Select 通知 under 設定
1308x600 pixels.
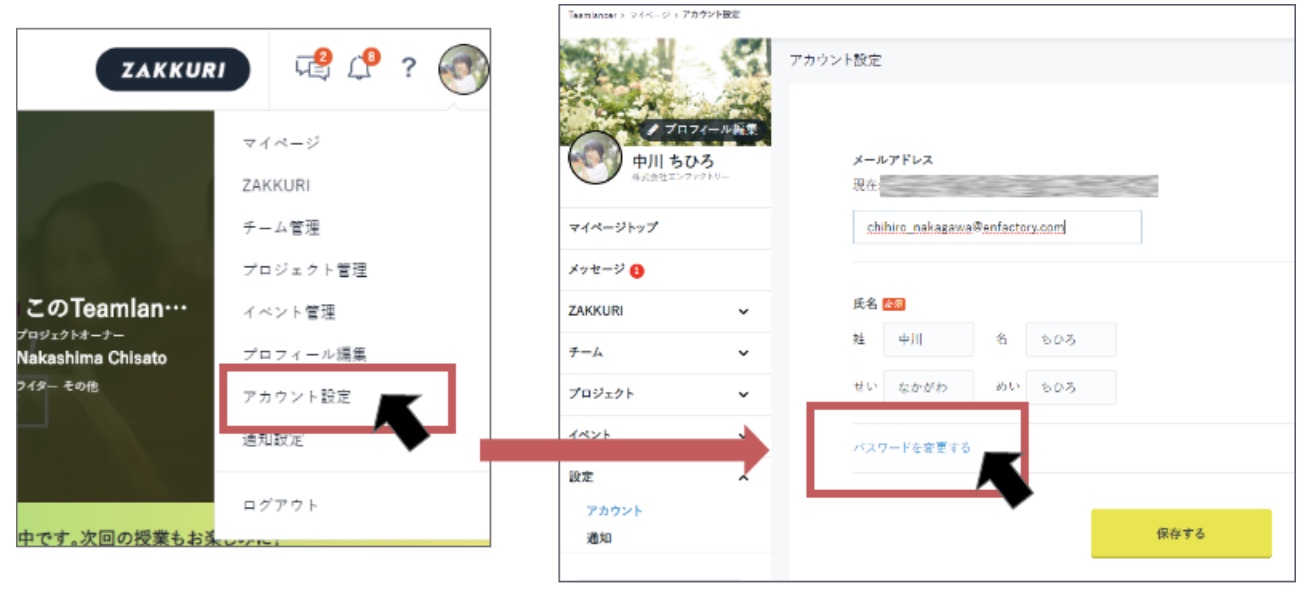coord(599,538)
